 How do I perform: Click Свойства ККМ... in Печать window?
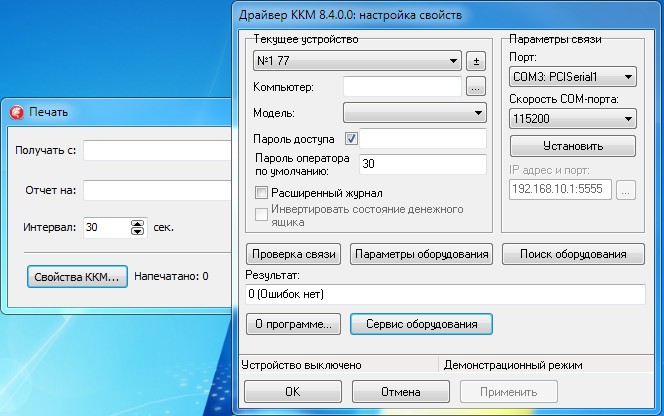[x=77, y=277]
